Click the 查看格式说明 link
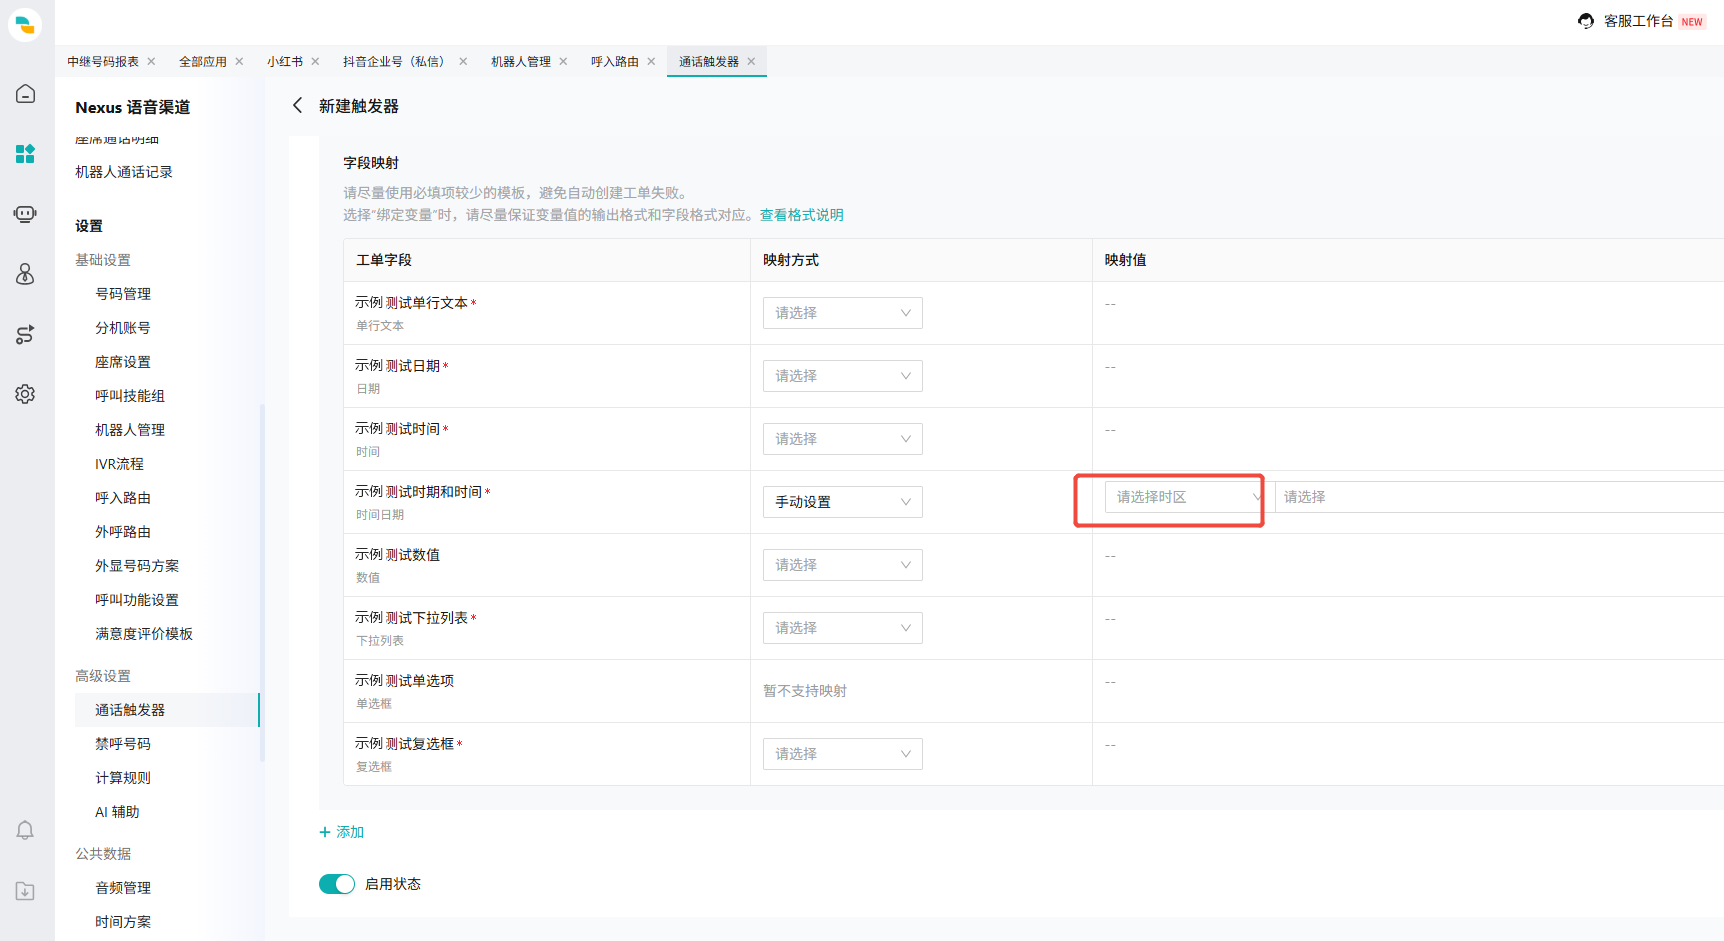 [801, 215]
